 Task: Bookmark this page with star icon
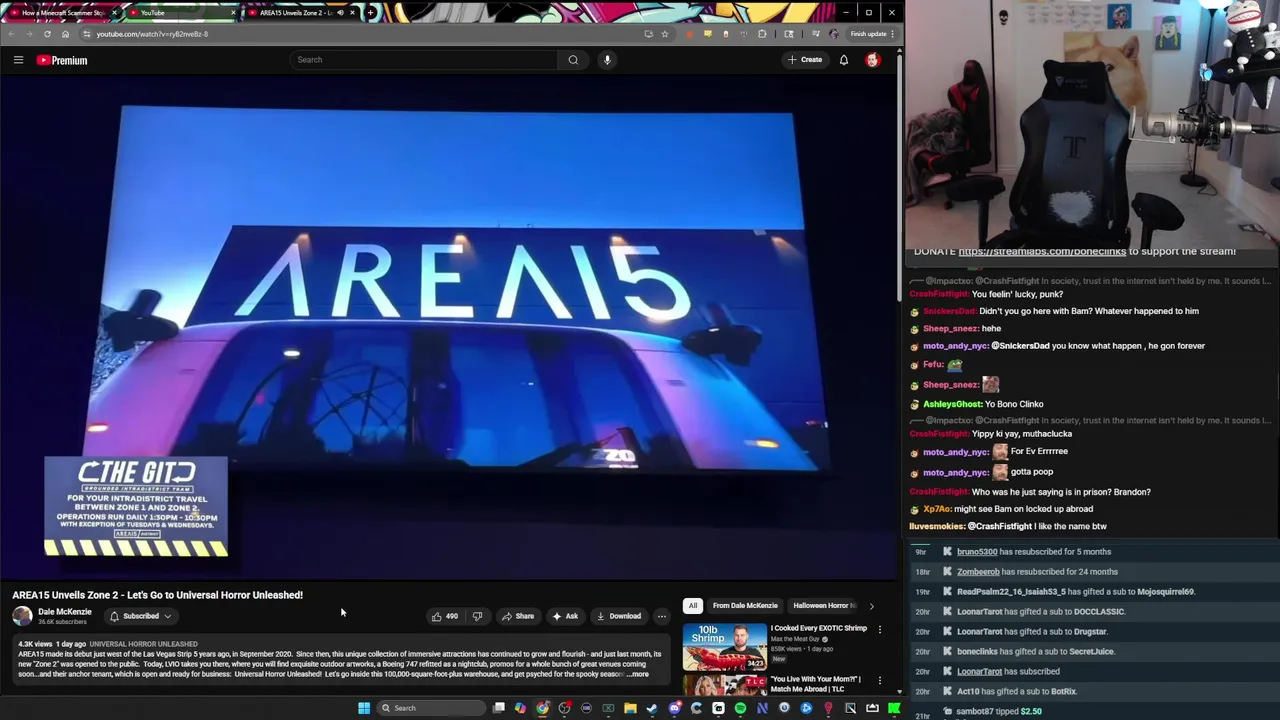[x=664, y=34]
